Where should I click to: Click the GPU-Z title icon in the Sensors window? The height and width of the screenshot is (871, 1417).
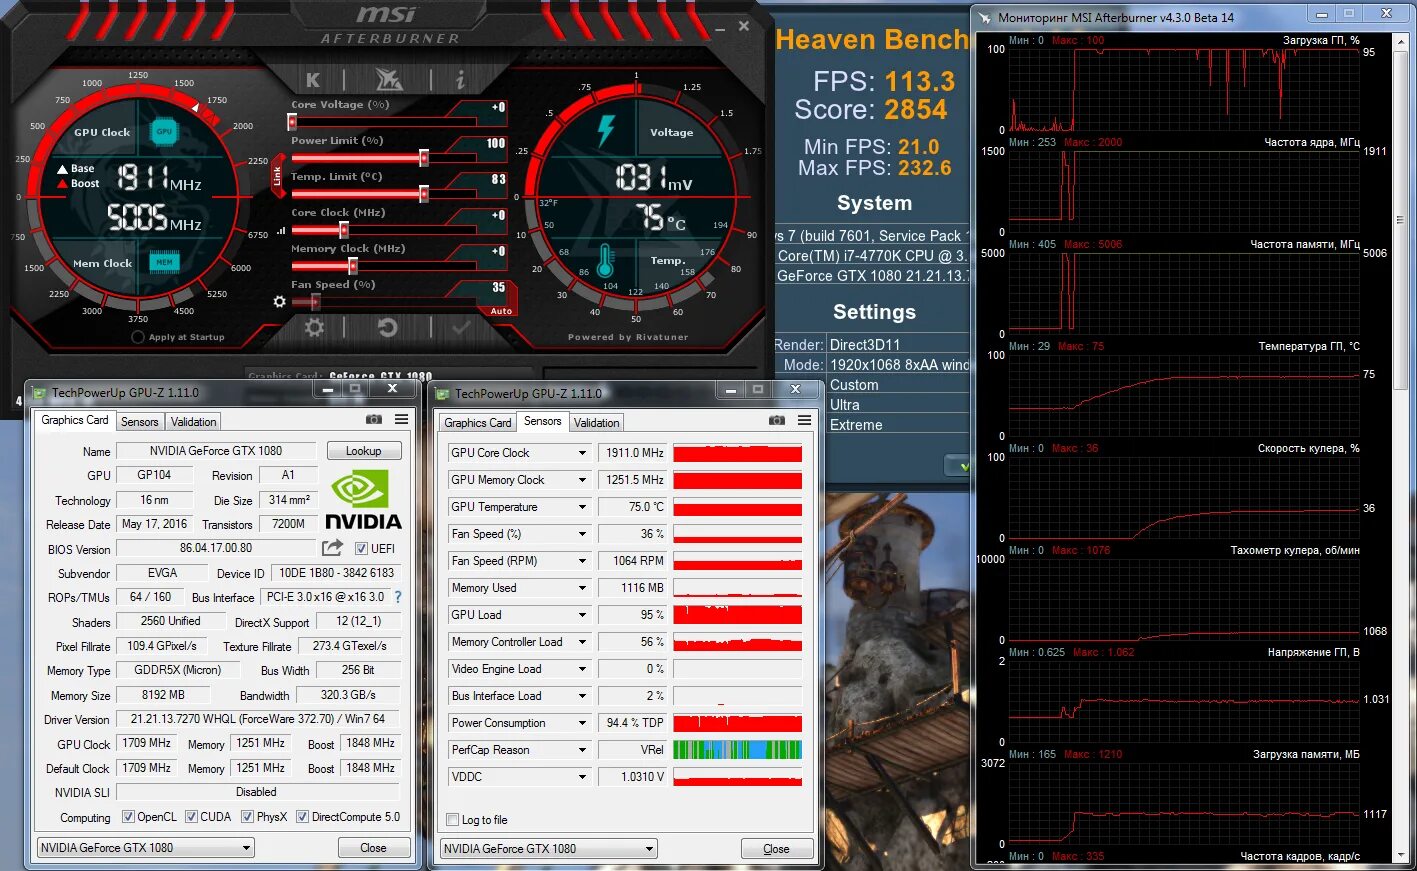tap(441, 394)
